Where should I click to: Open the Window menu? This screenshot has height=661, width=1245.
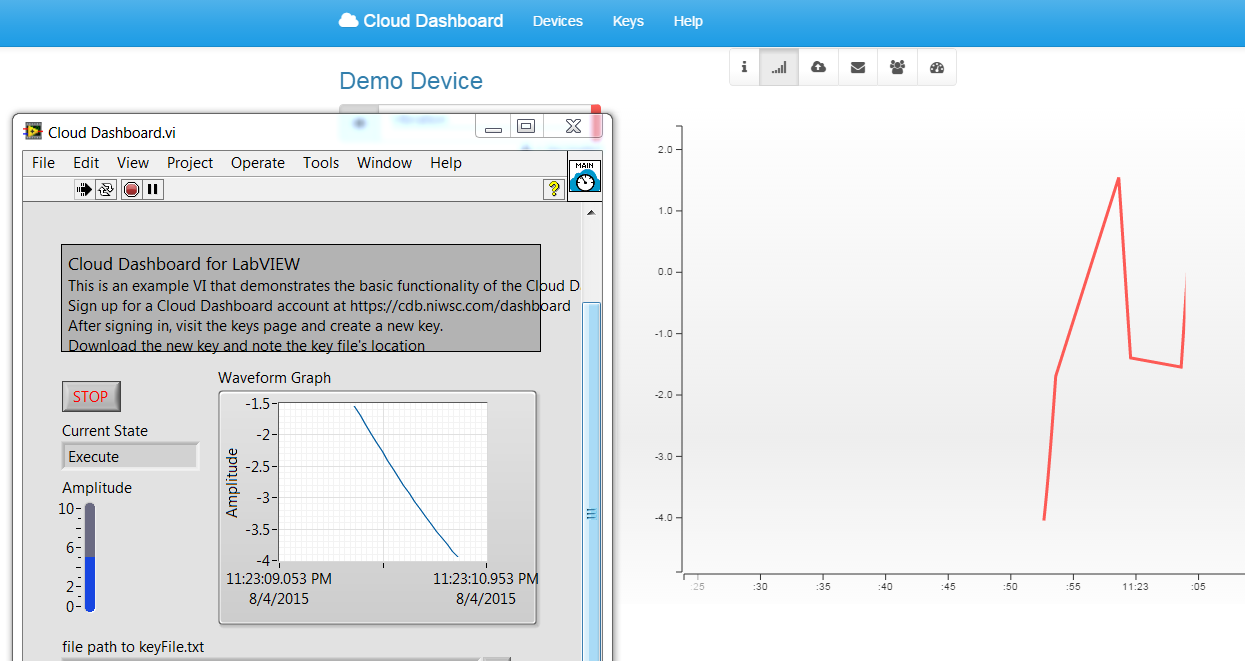point(384,163)
